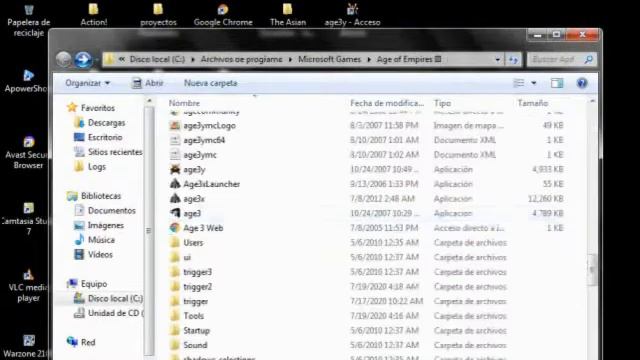The height and width of the screenshot is (360, 640).
Task: Open age3y - Acceso desktop shortcut
Action: [352, 15]
